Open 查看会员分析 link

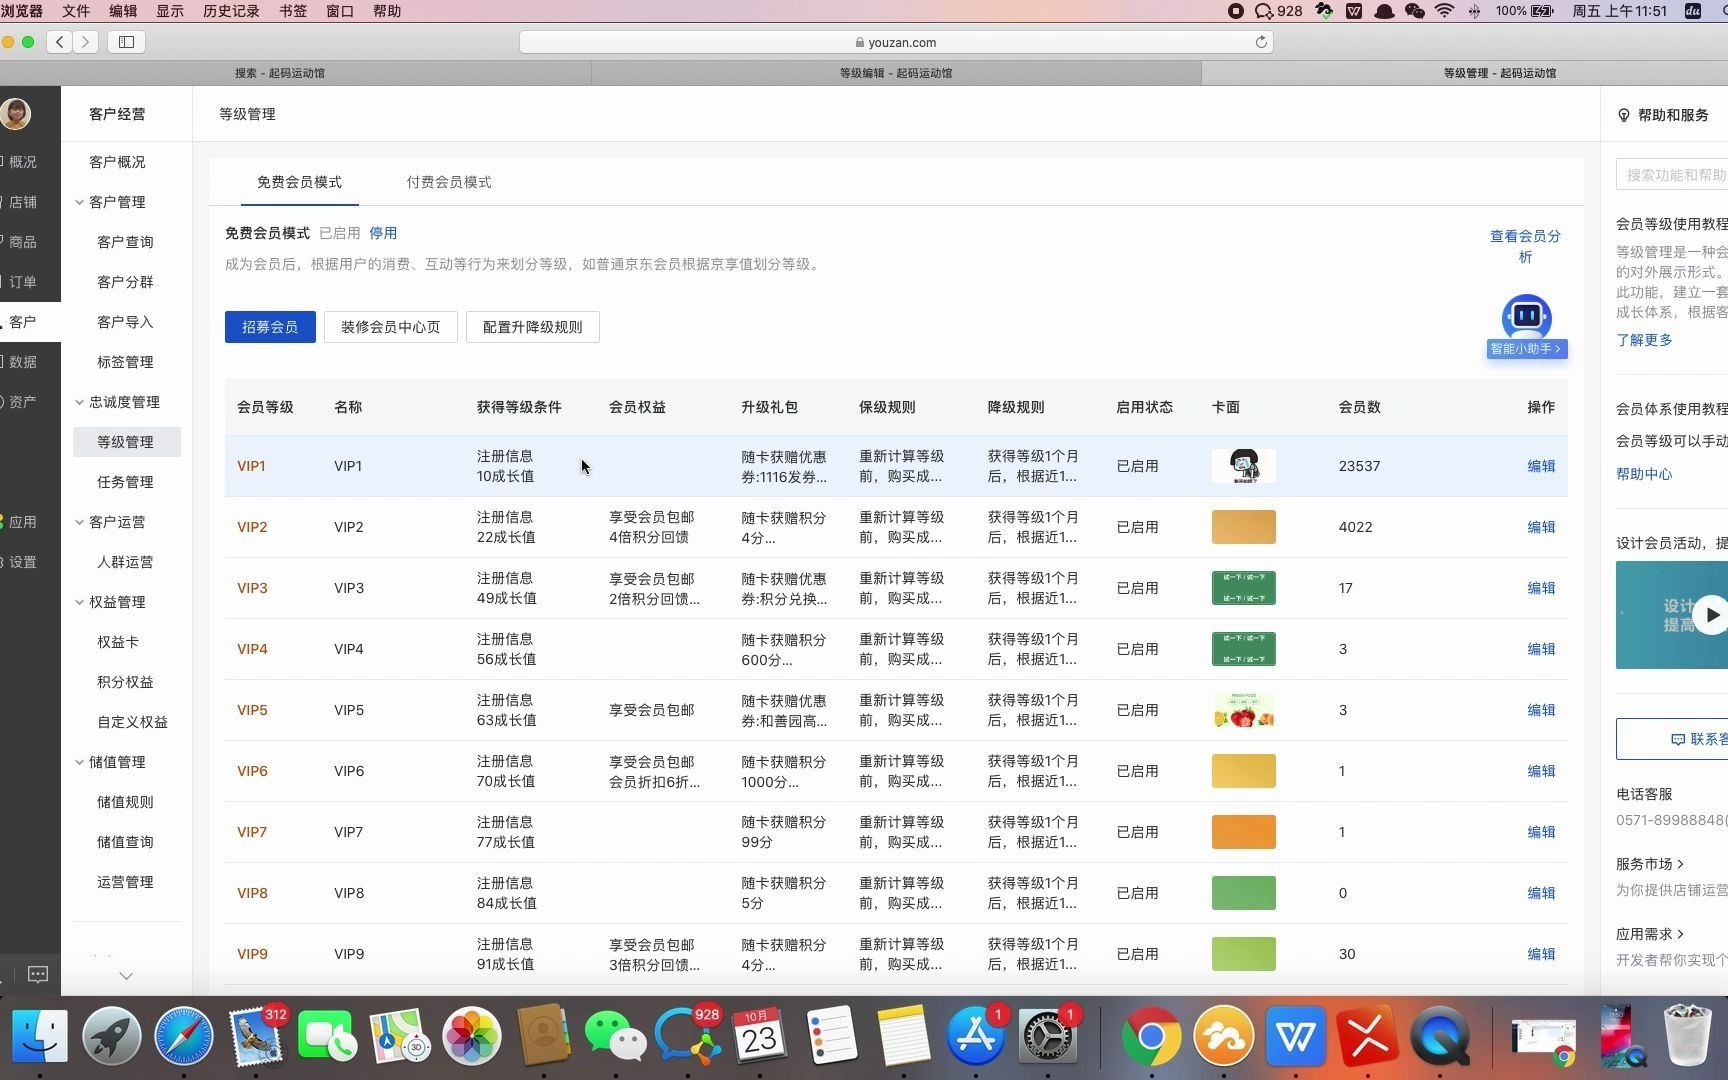(1525, 246)
